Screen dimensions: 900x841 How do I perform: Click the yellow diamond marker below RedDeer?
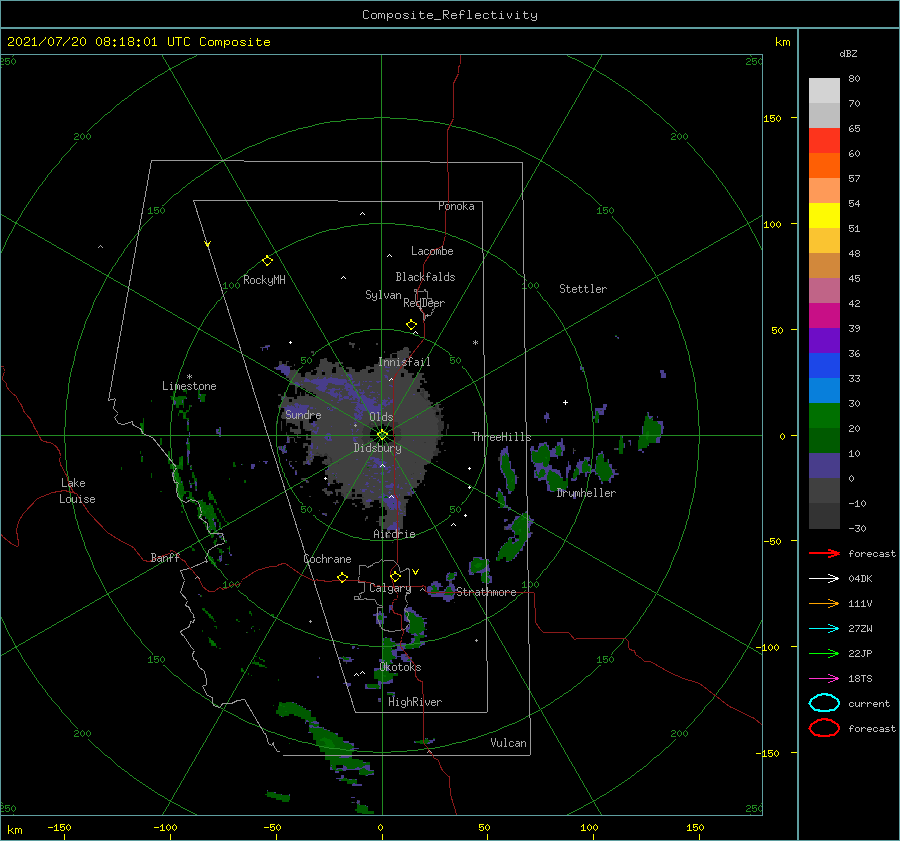(411, 325)
